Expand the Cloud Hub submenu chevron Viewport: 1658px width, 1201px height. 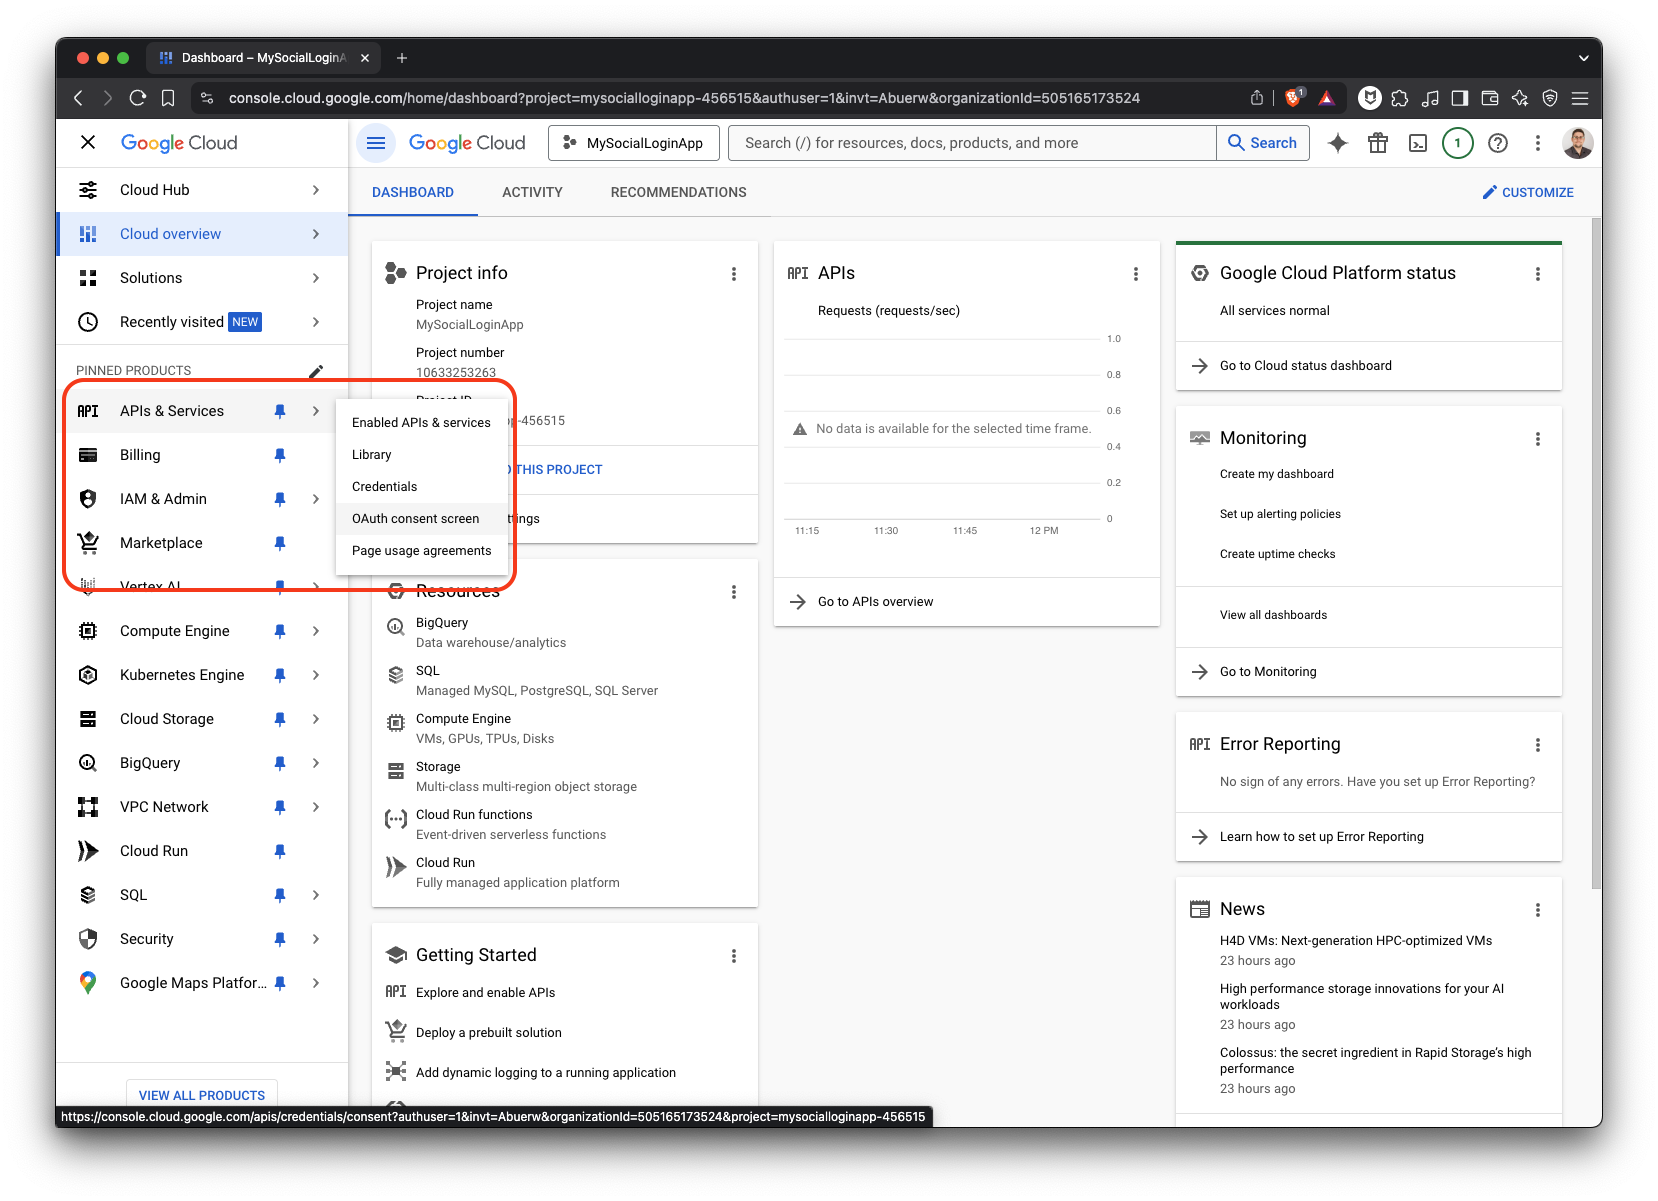point(316,190)
